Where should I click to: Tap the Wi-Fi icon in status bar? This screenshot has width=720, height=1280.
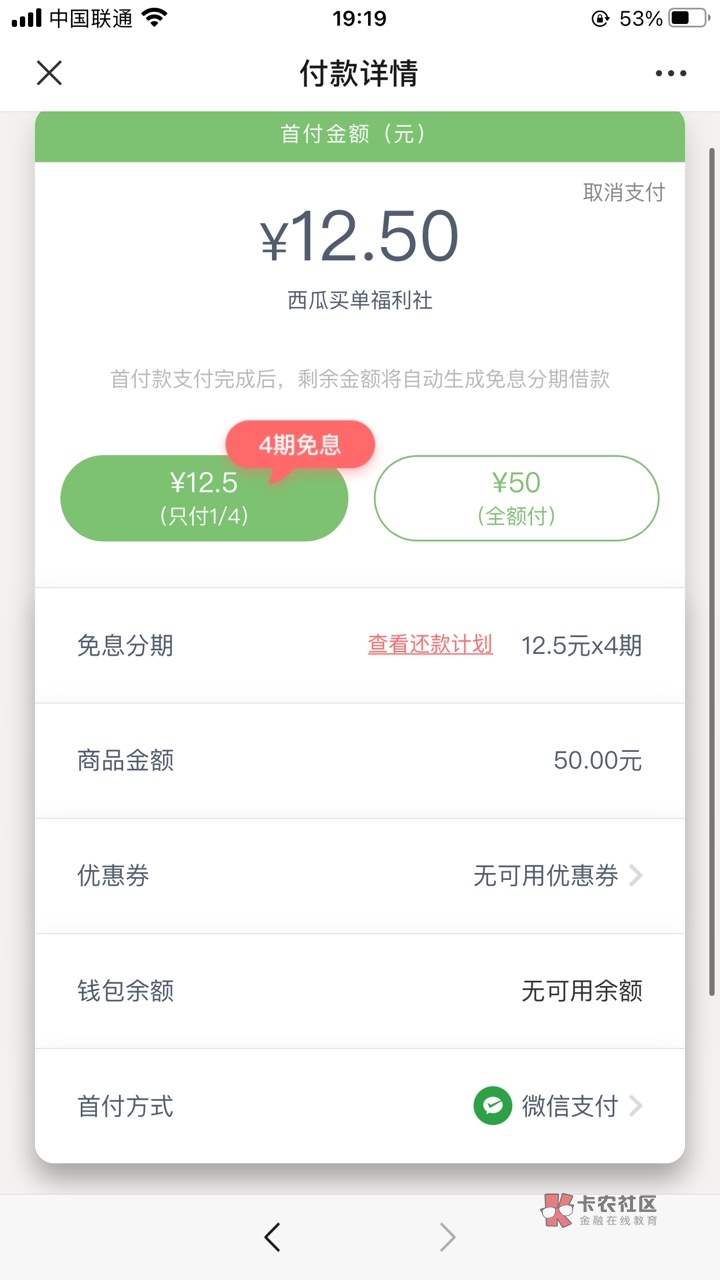(x=154, y=18)
